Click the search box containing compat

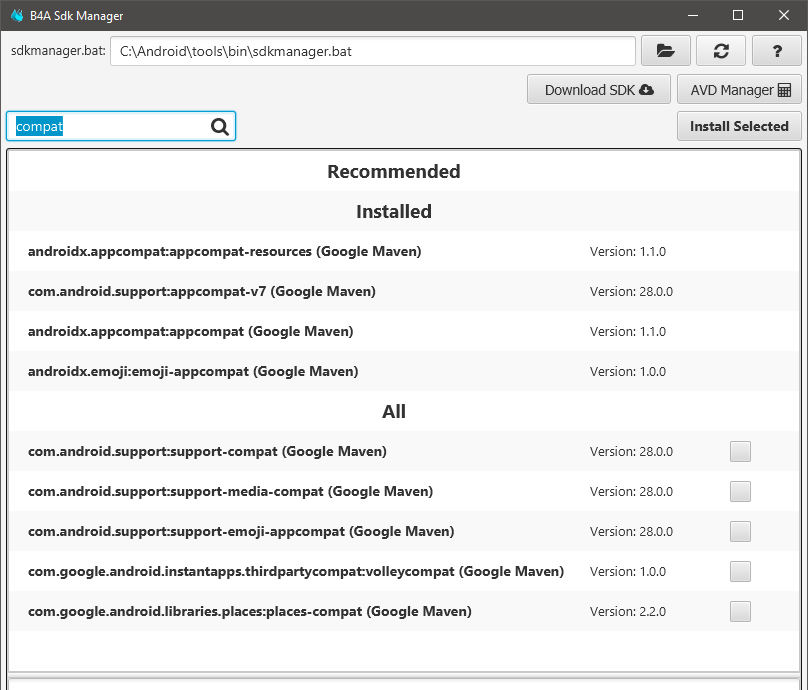click(110, 126)
